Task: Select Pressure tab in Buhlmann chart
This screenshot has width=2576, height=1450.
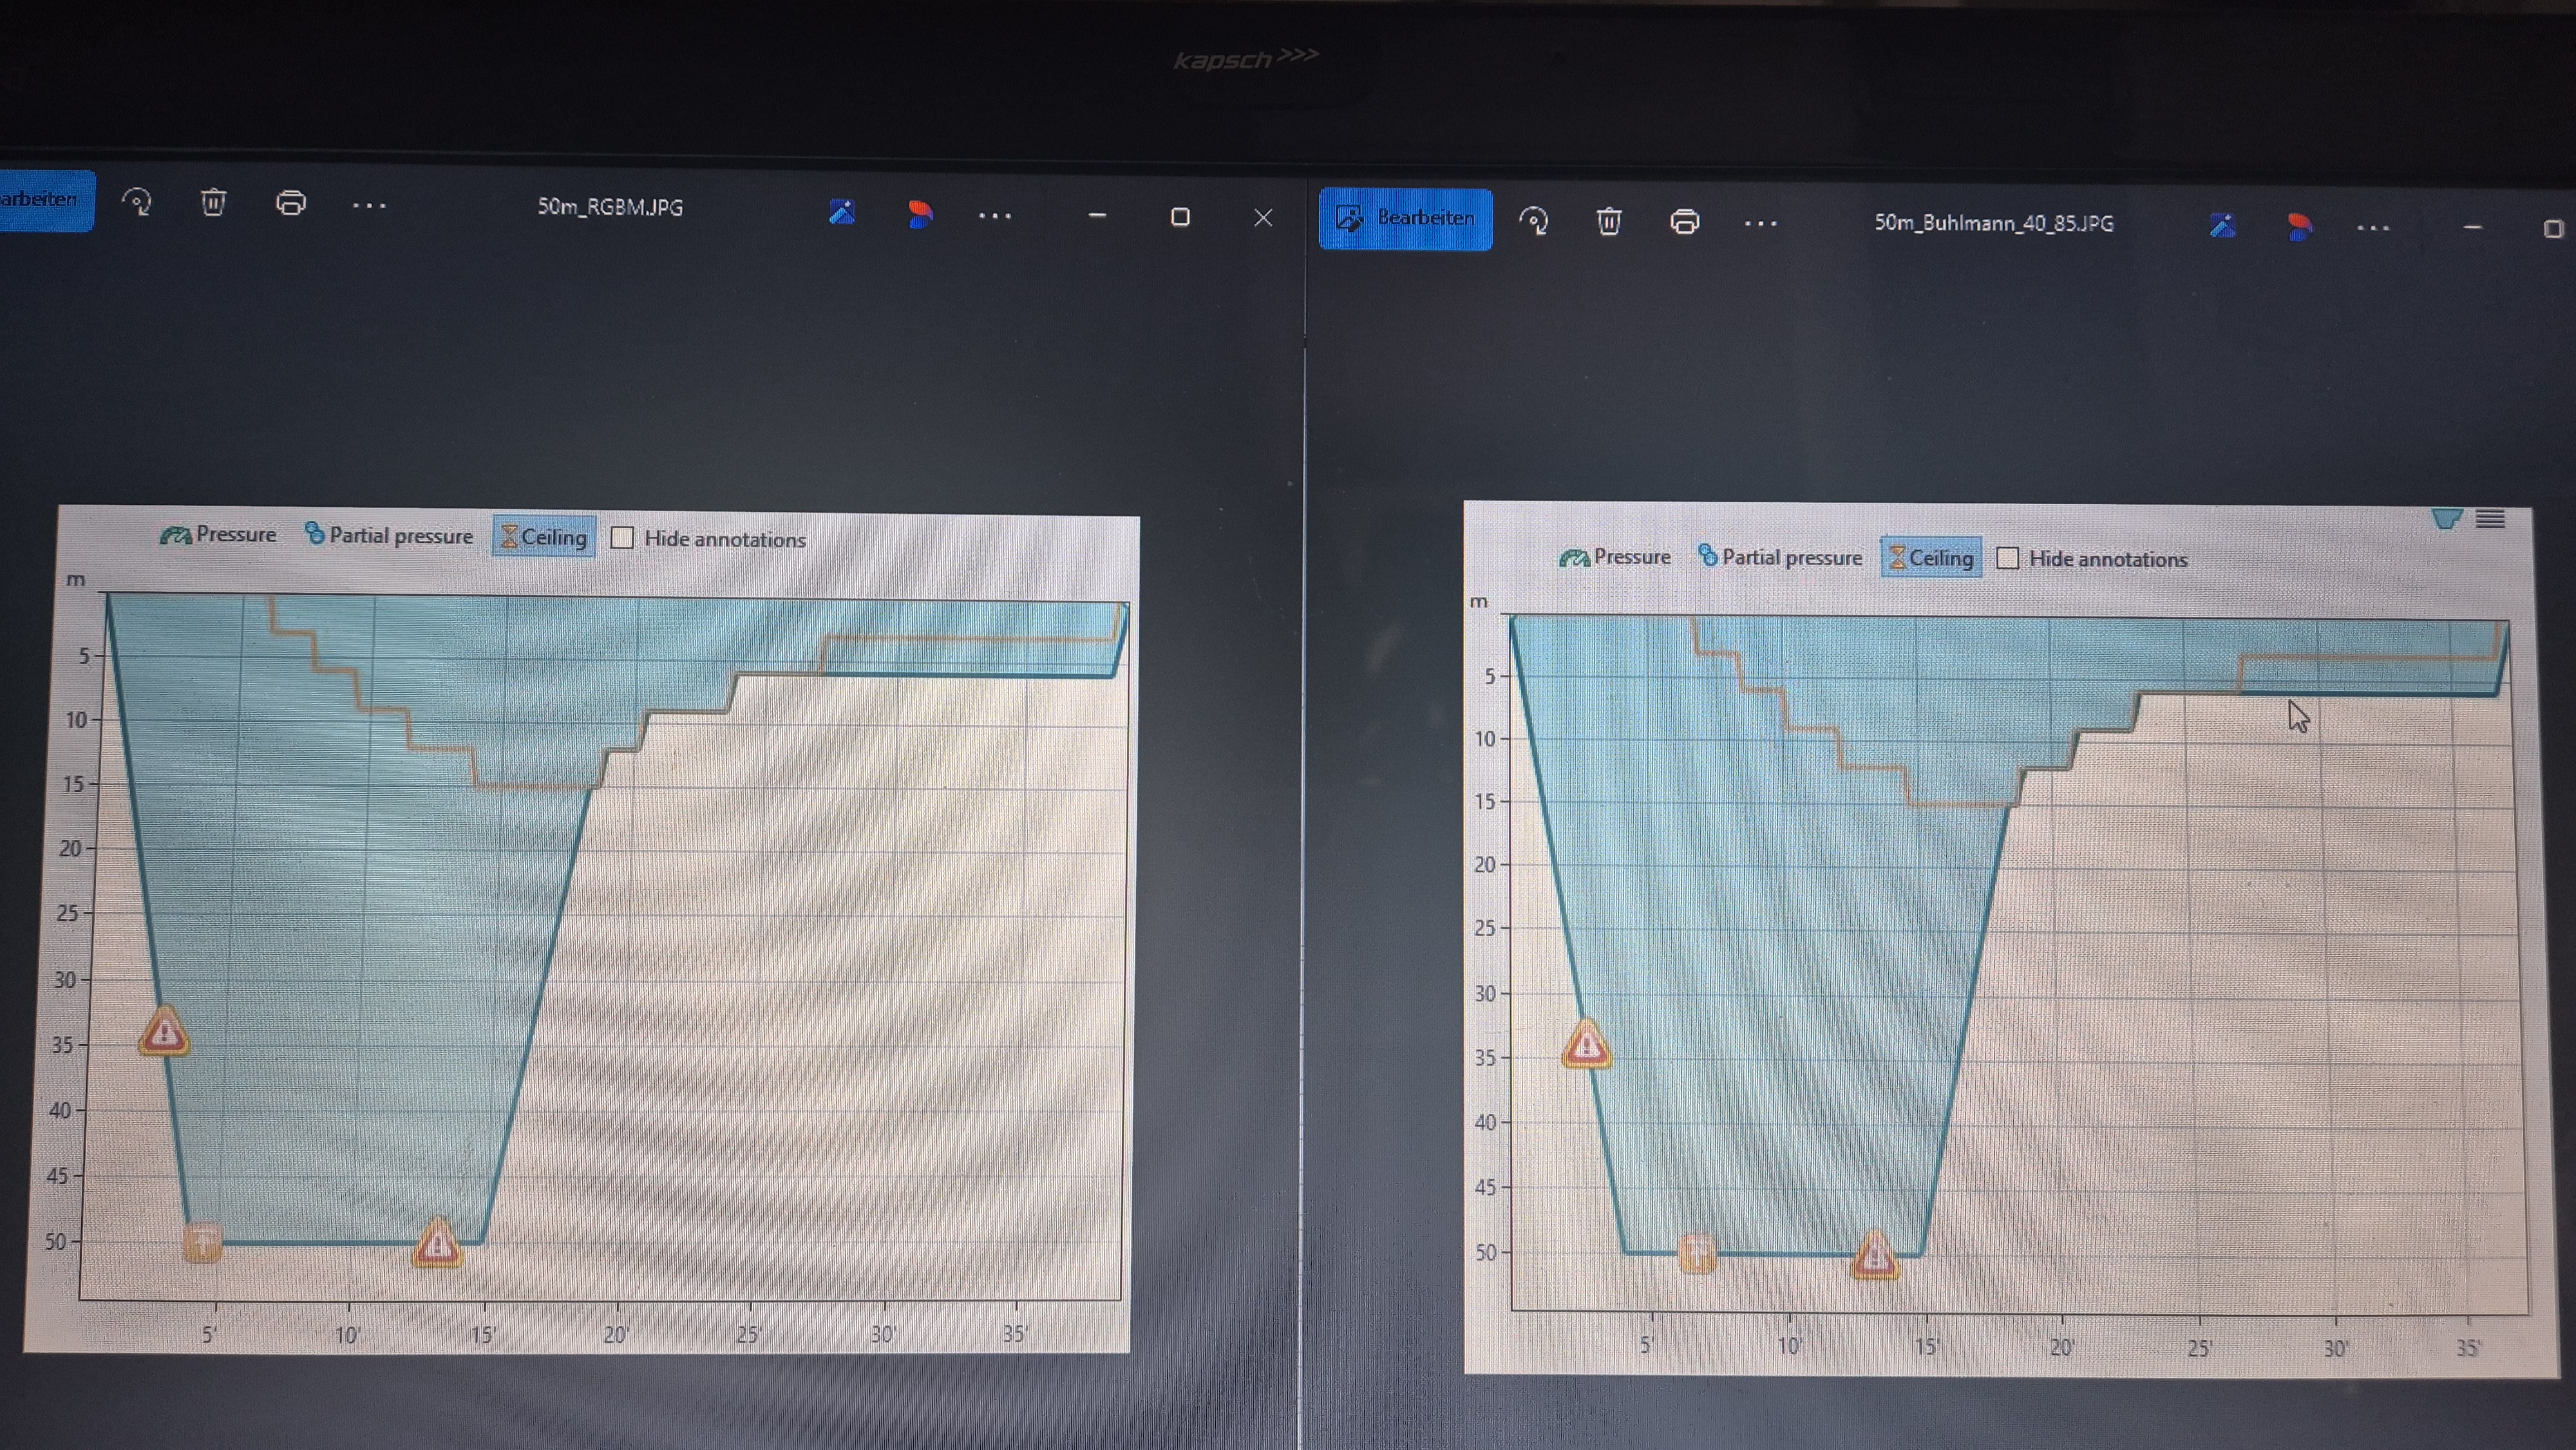Action: 1614,557
